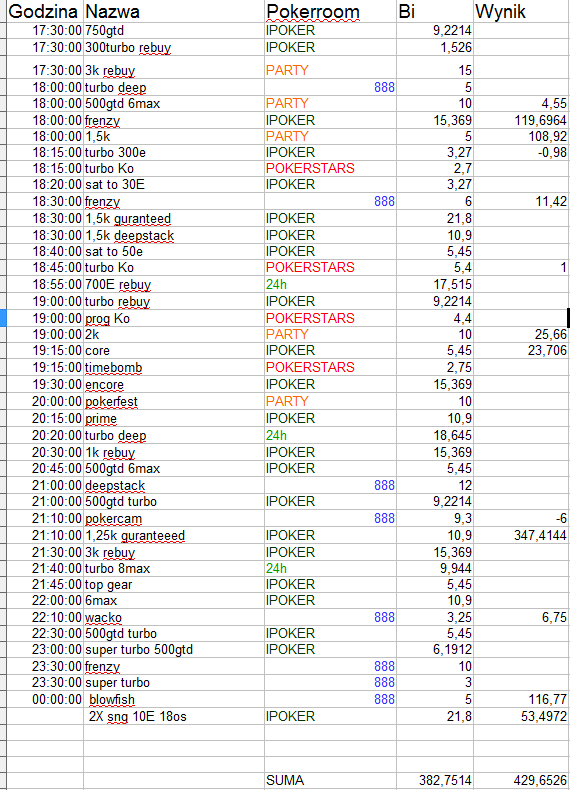Select the Bi total 382,7514 cell
Image resolution: width=570 pixels, height=790 pixels.
435,780
